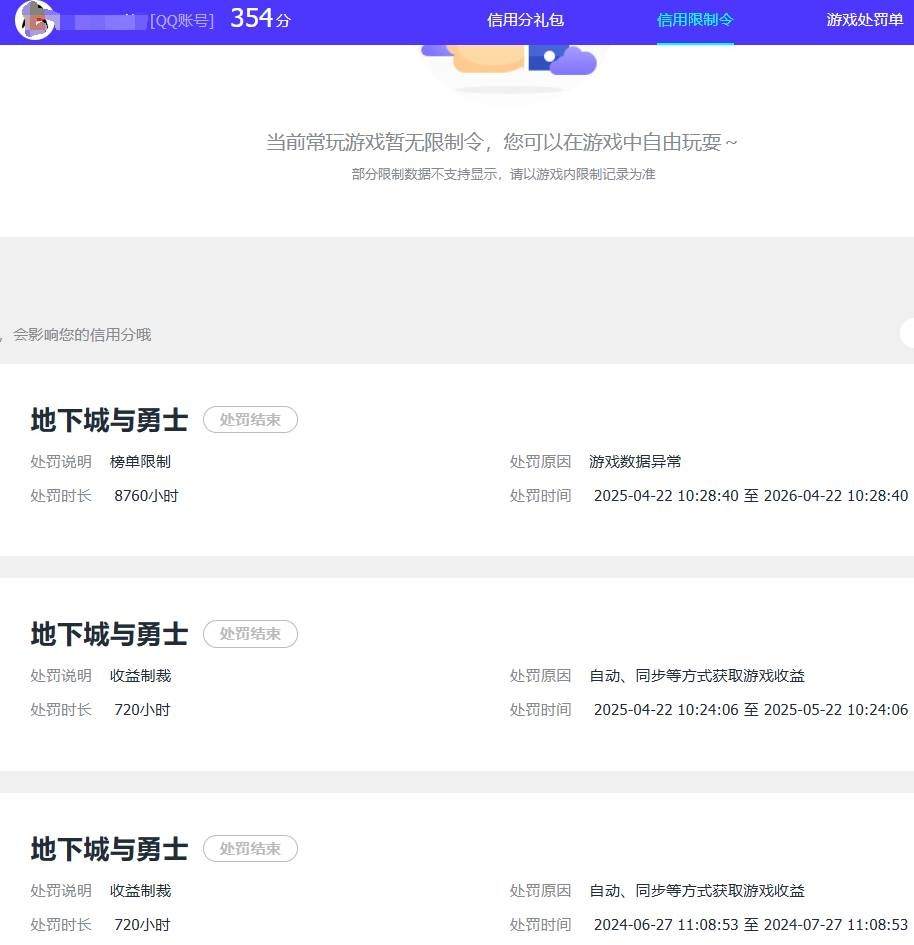Viewport: 914px width, 945px height.
Task: Click the [QQ账号] label
Action: pos(182,21)
